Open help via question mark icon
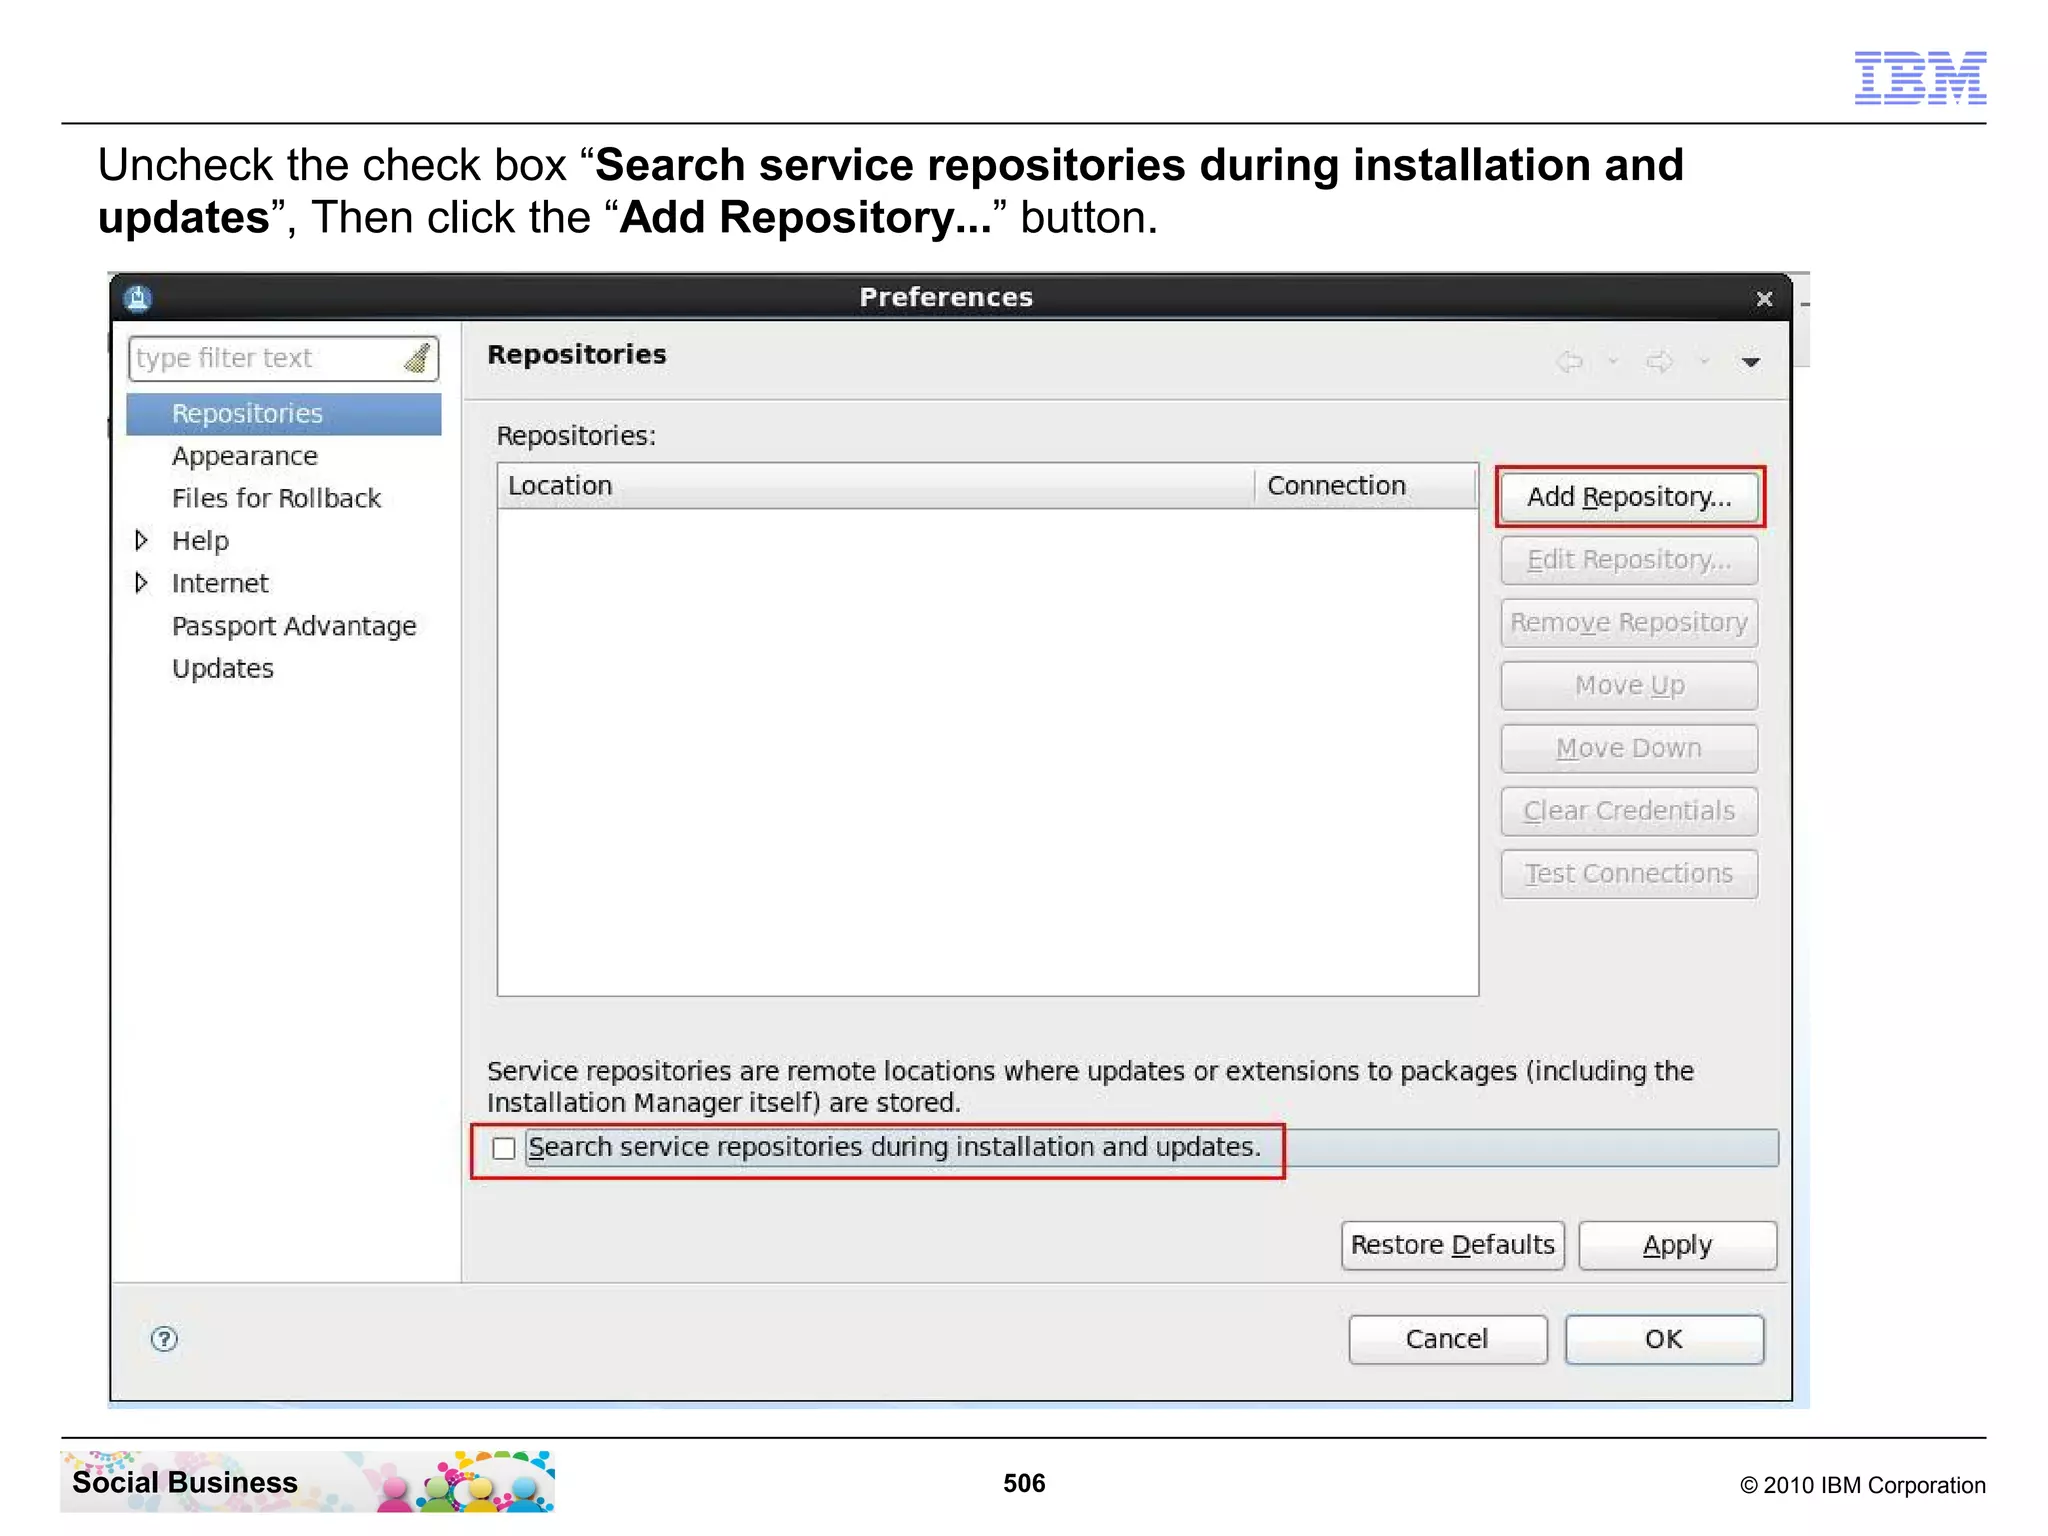 click(x=164, y=1339)
